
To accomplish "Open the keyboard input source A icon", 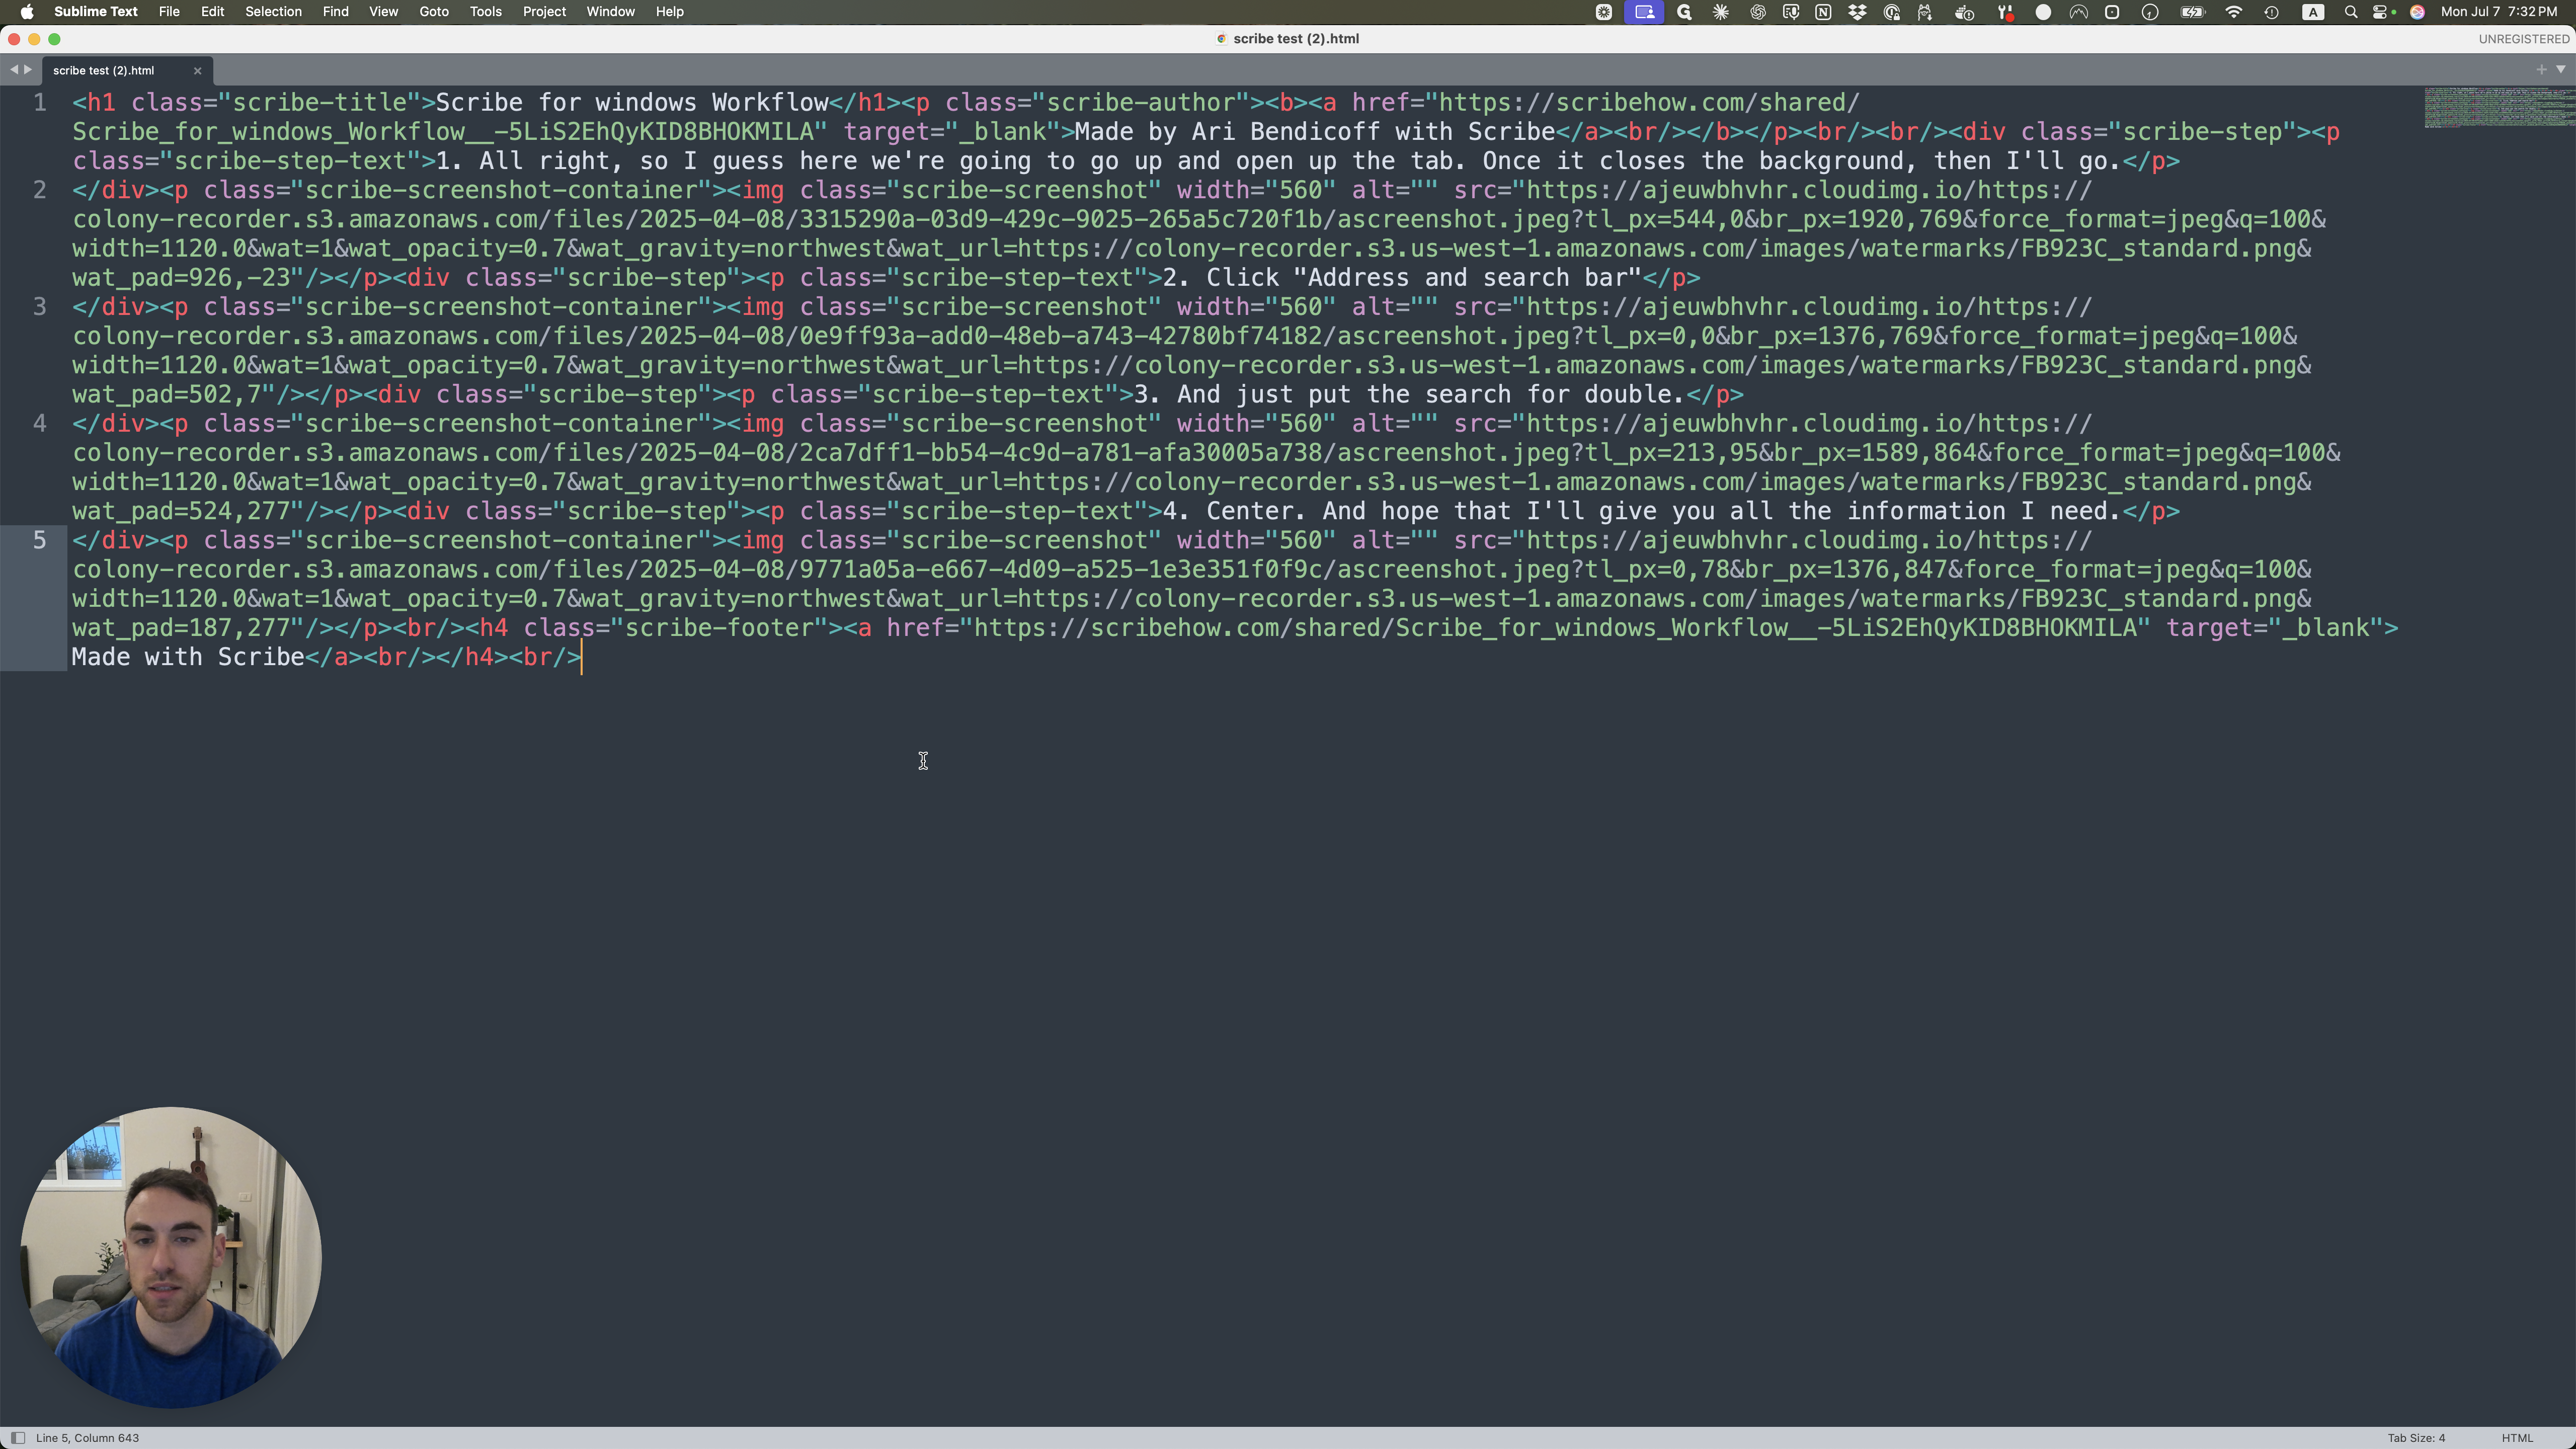I will [x=2313, y=12].
